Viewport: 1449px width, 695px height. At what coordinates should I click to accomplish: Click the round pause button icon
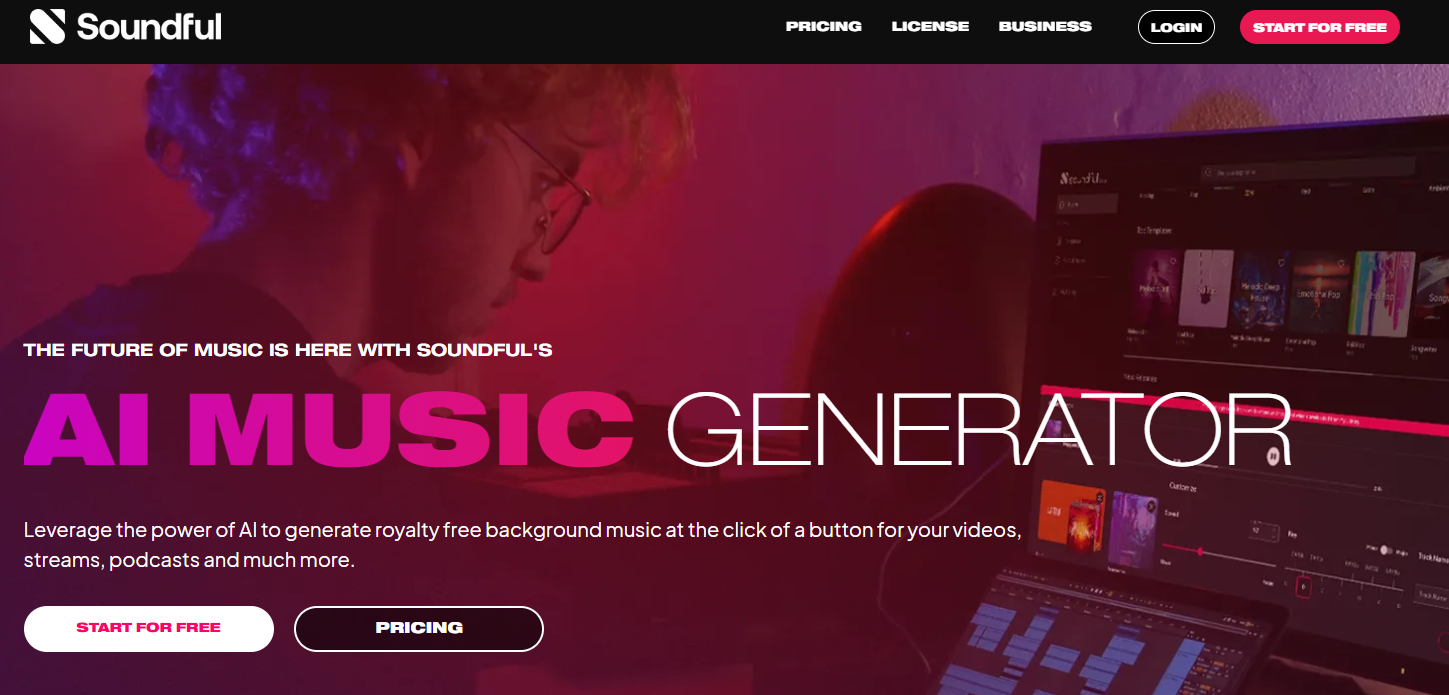coord(1272,456)
